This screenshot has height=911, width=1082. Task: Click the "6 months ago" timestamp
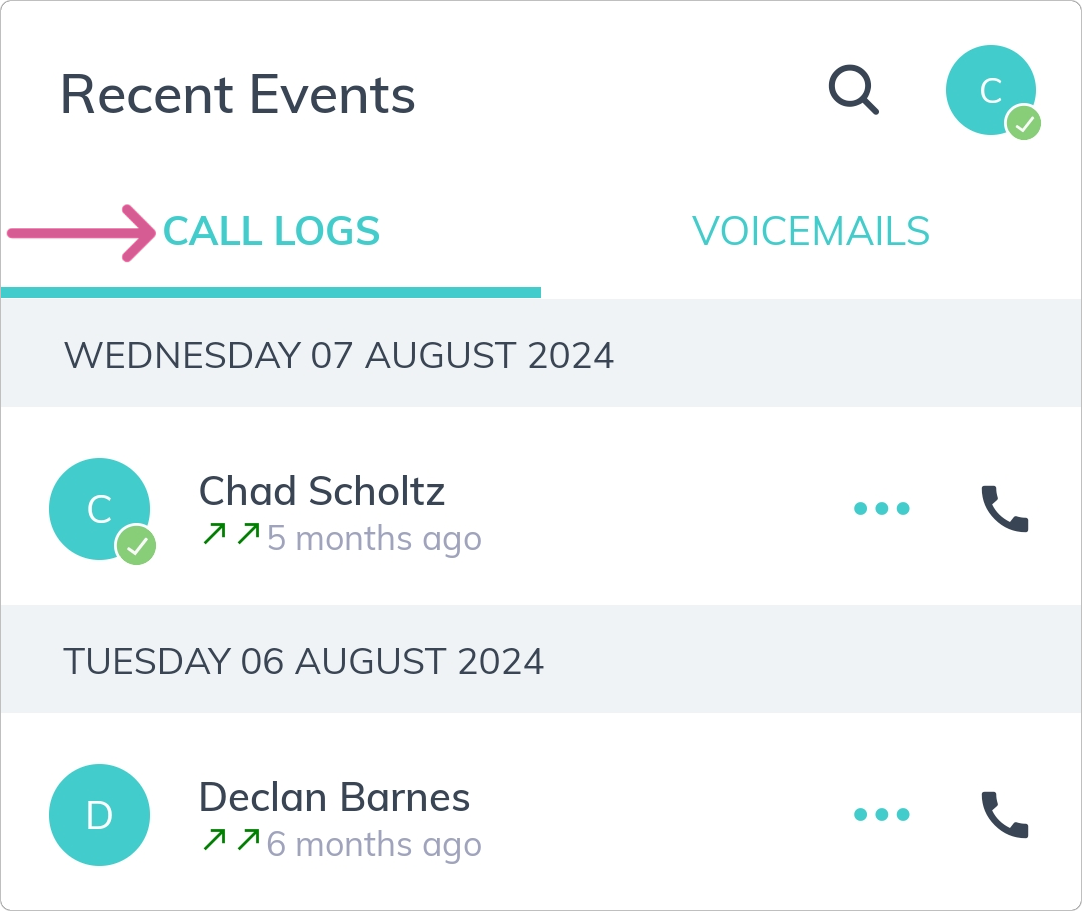tap(374, 845)
